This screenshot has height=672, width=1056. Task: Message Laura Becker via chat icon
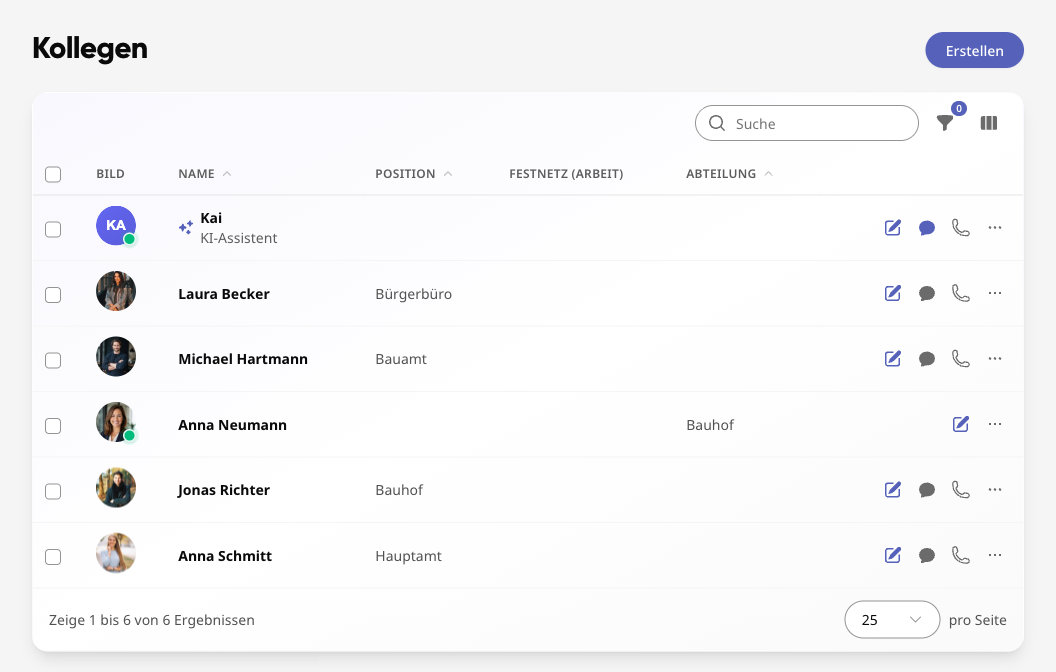(x=927, y=294)
